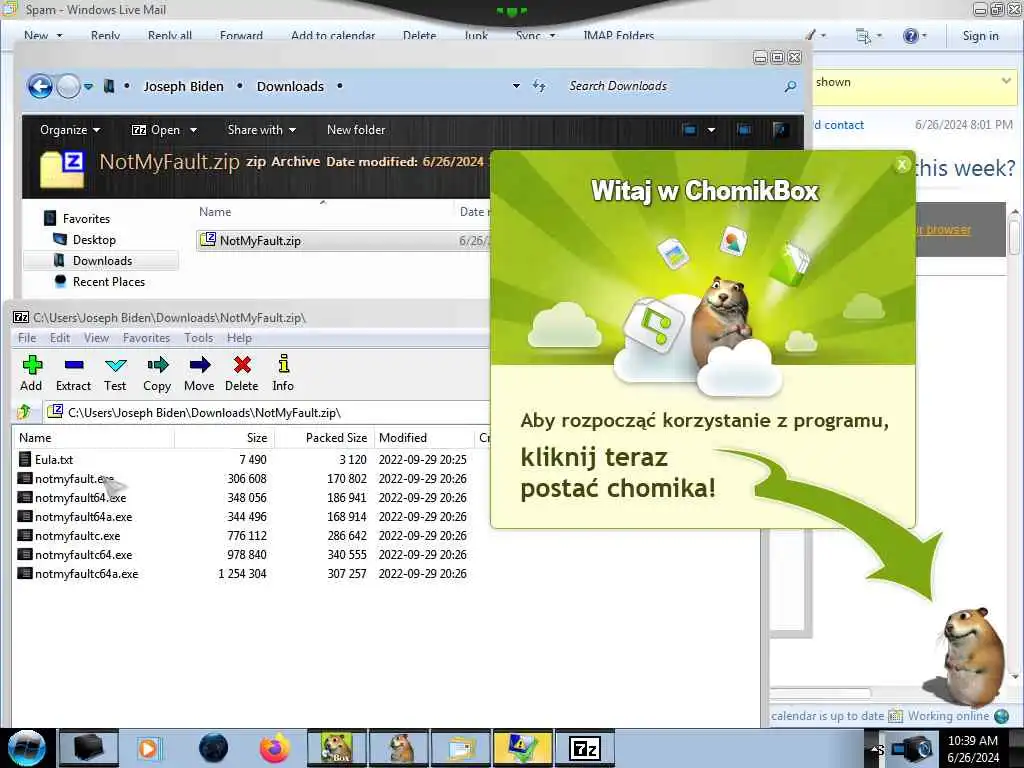This screenshot has width=1024, height=768.
Task: Open Firefox from the taskbar
Action: (275, 748)
